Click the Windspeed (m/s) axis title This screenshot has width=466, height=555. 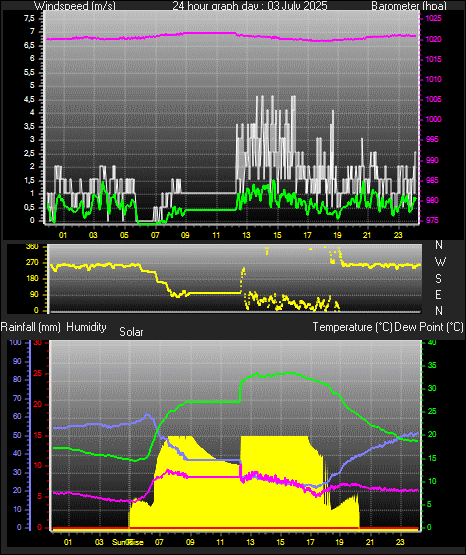(x=75, y=5)
